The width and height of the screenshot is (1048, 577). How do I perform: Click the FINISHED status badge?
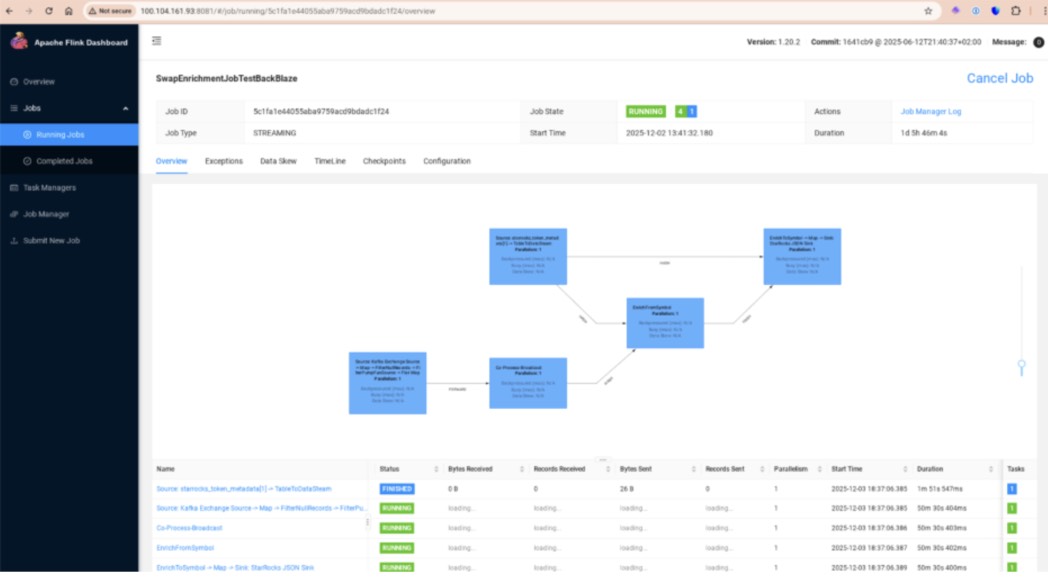tap(397, 489)
